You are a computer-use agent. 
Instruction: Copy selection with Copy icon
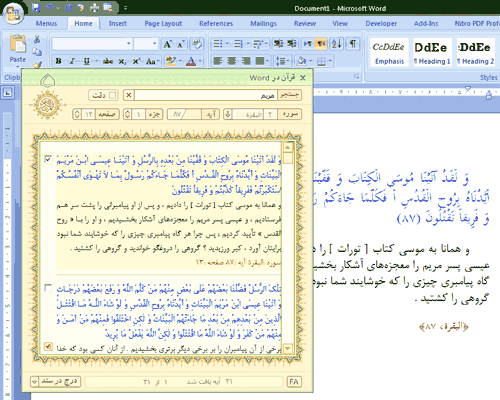point(37,52)
